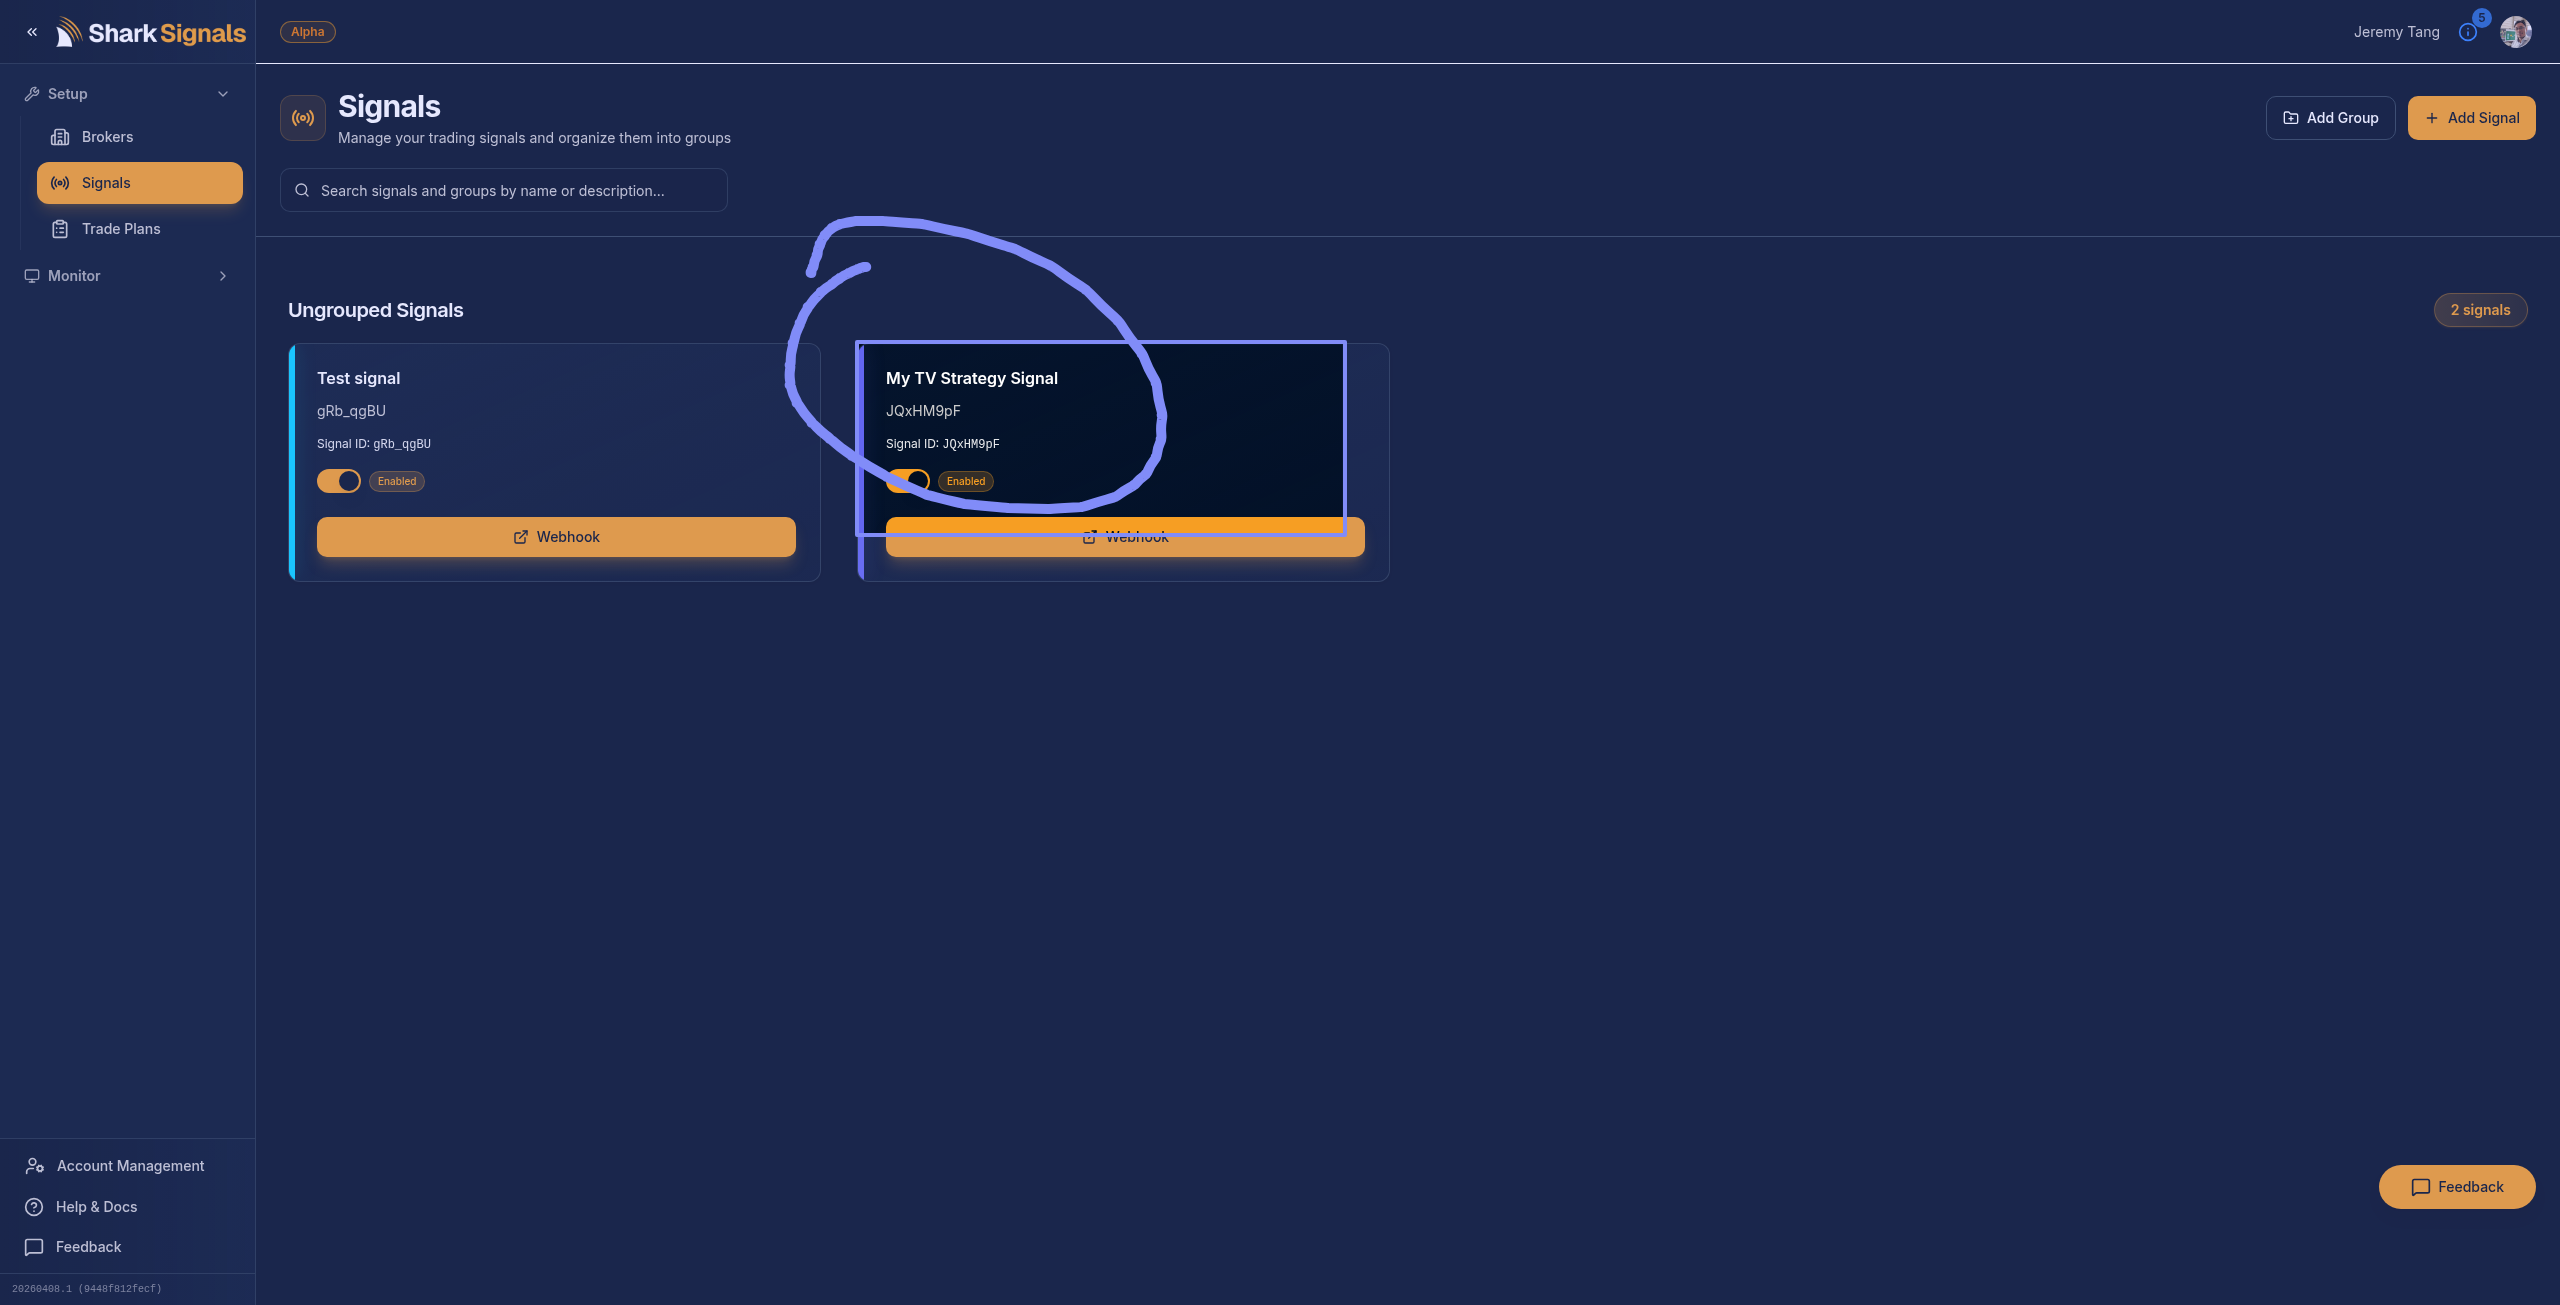Disable the Test signal toggle
This screenshot has height=1305, width=2560.
339,481
